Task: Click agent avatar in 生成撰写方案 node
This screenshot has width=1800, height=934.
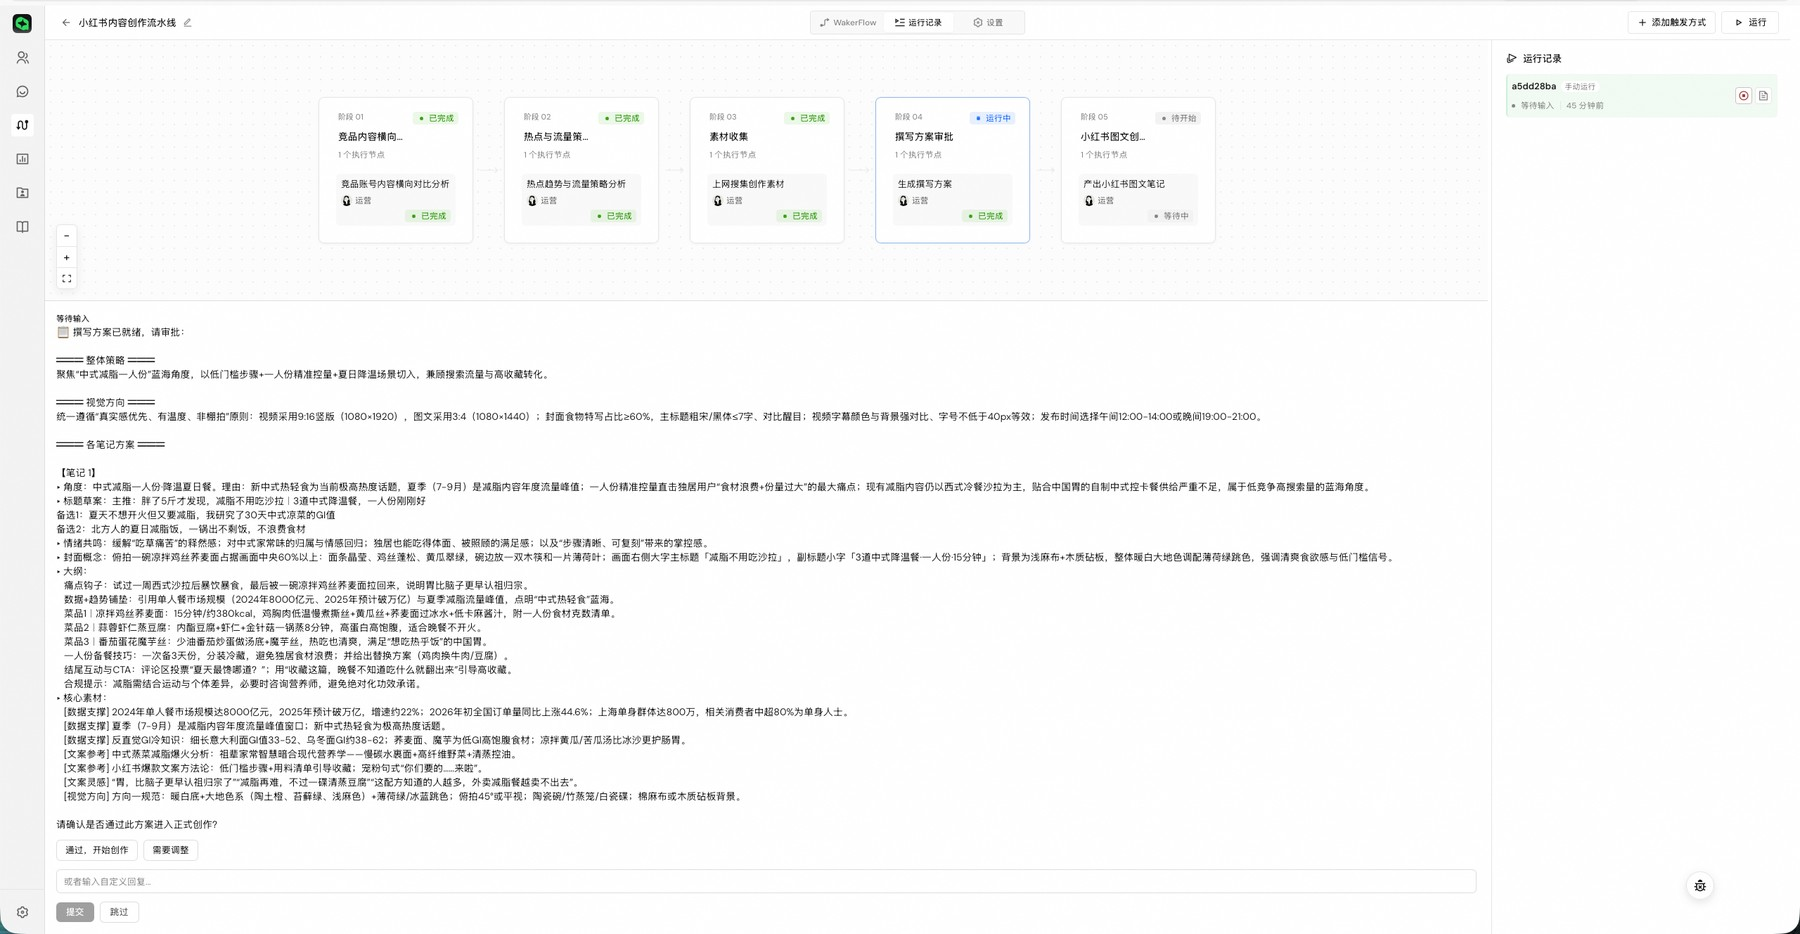Action: [903, 201]
